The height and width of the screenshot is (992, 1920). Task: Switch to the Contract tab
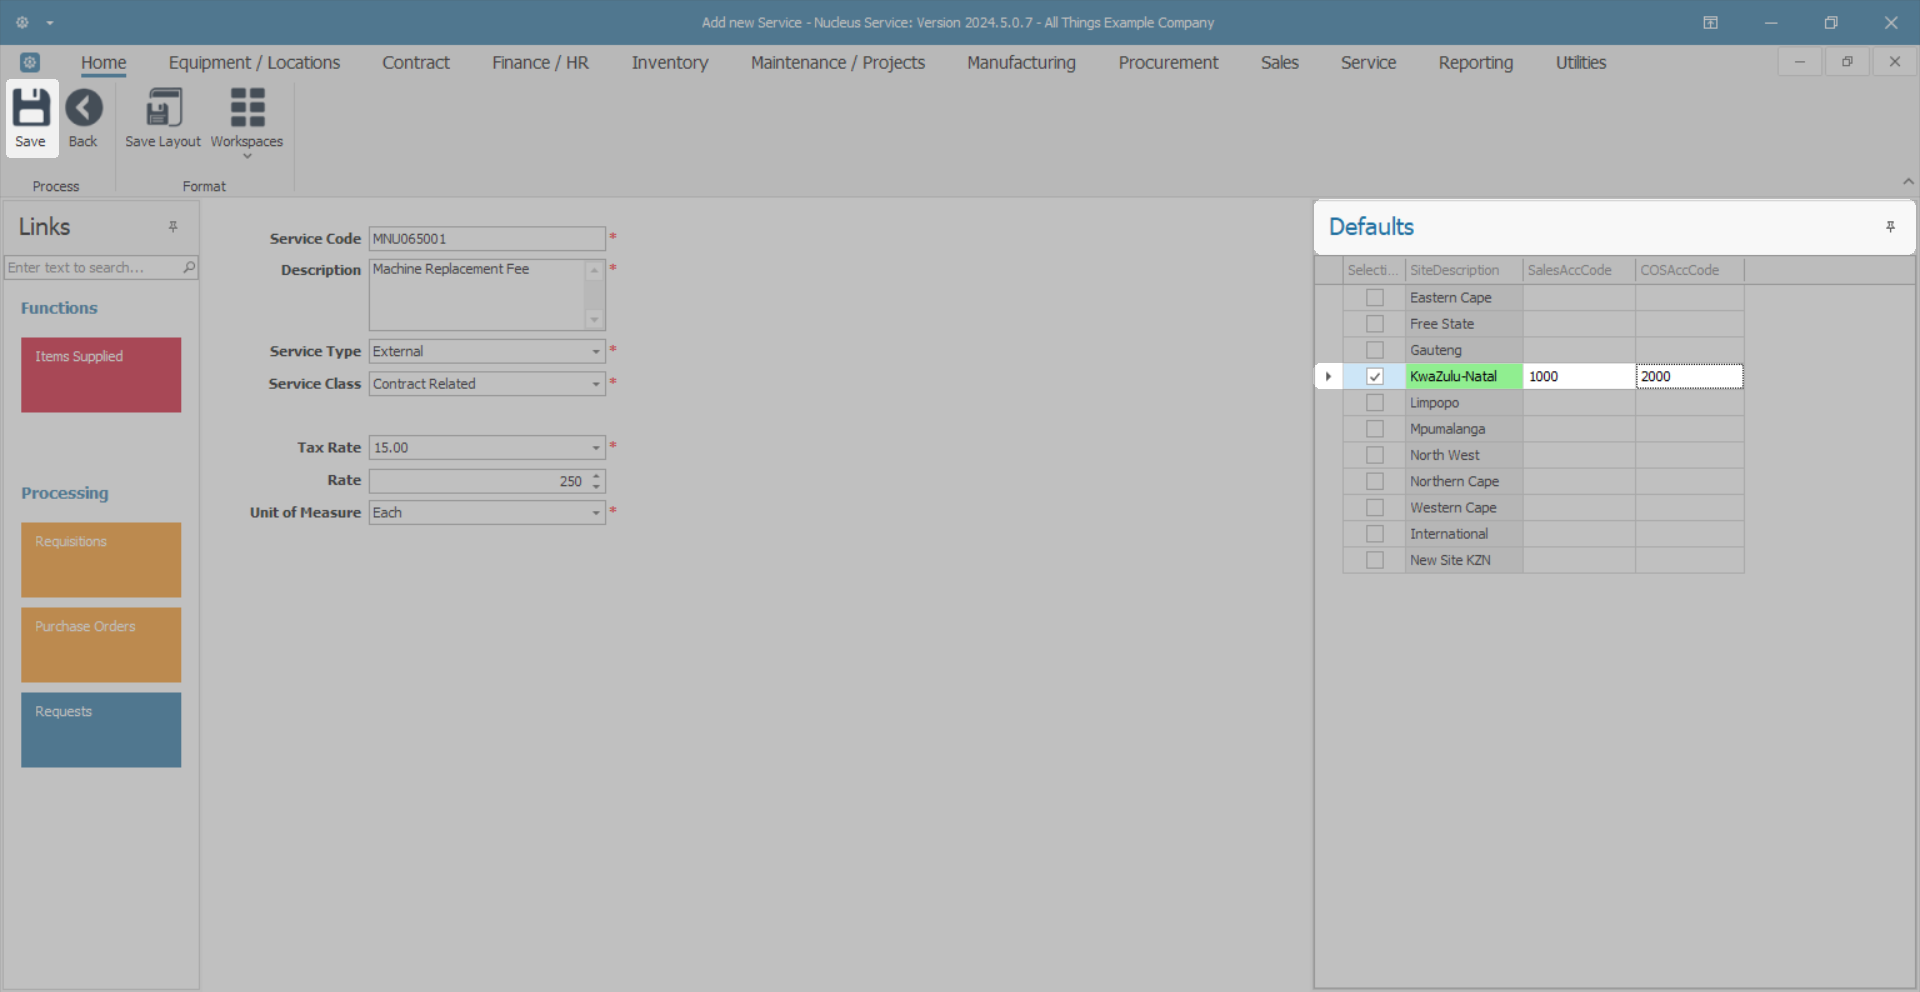(x=416, y=62)
